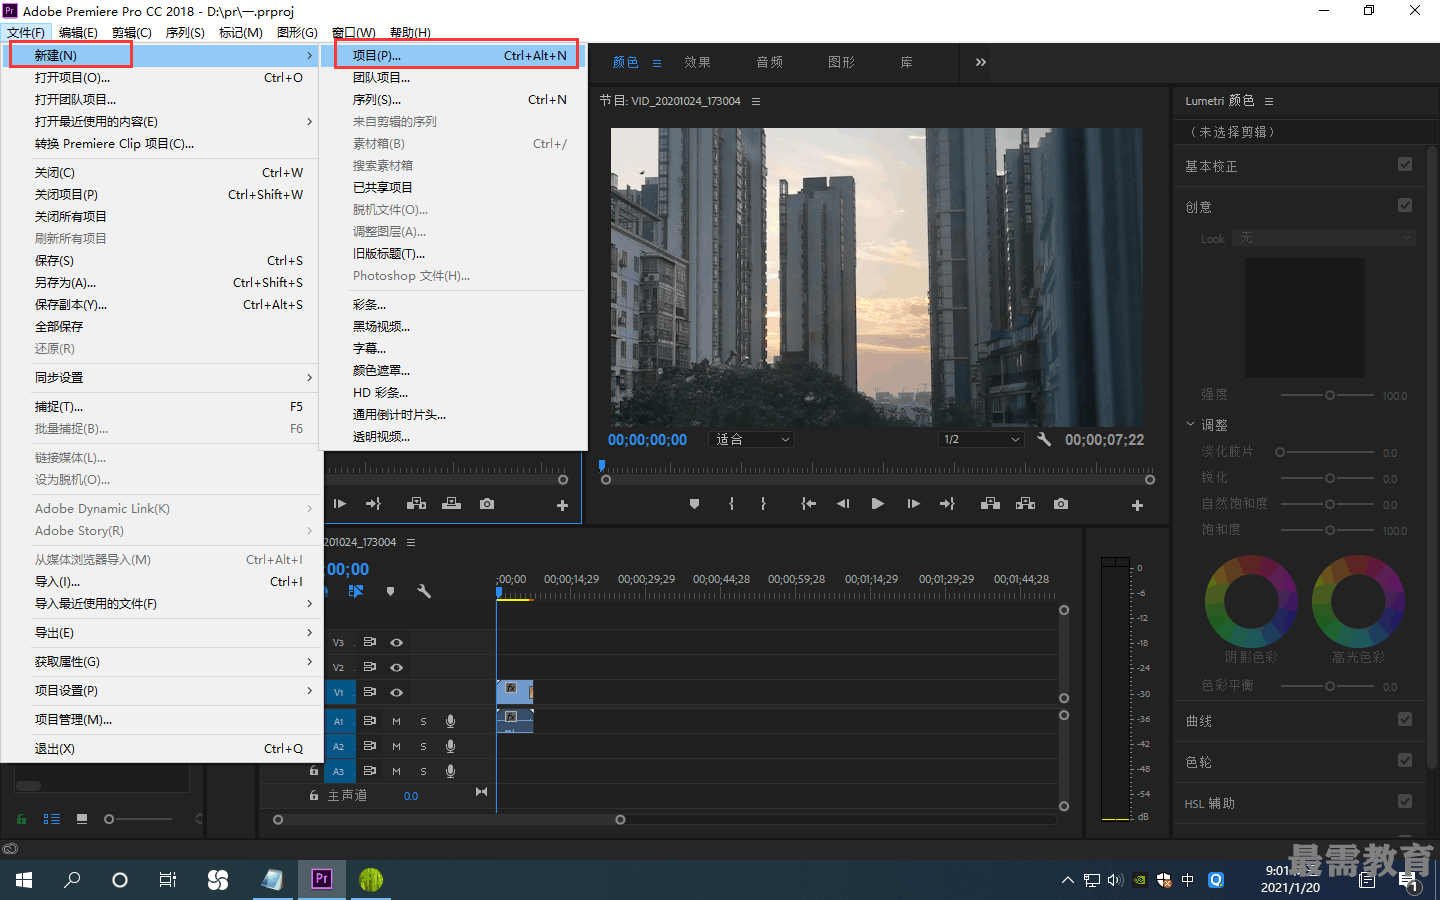Uncheck the 基本校正 section checkbox

click(1405, 164)
